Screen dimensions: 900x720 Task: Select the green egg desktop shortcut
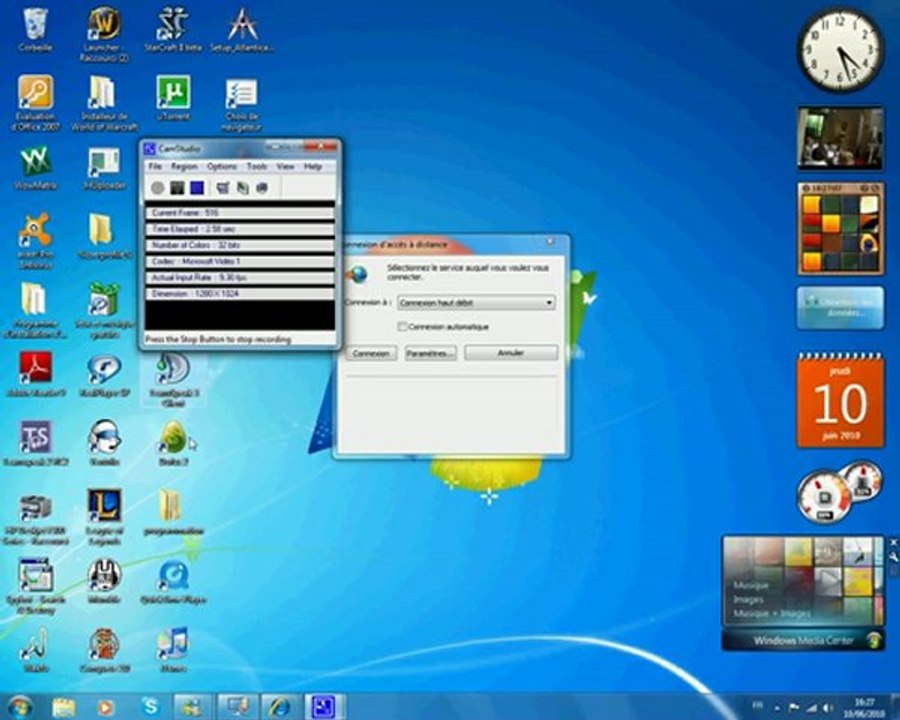pyautogui.click(x=173, y=443)
